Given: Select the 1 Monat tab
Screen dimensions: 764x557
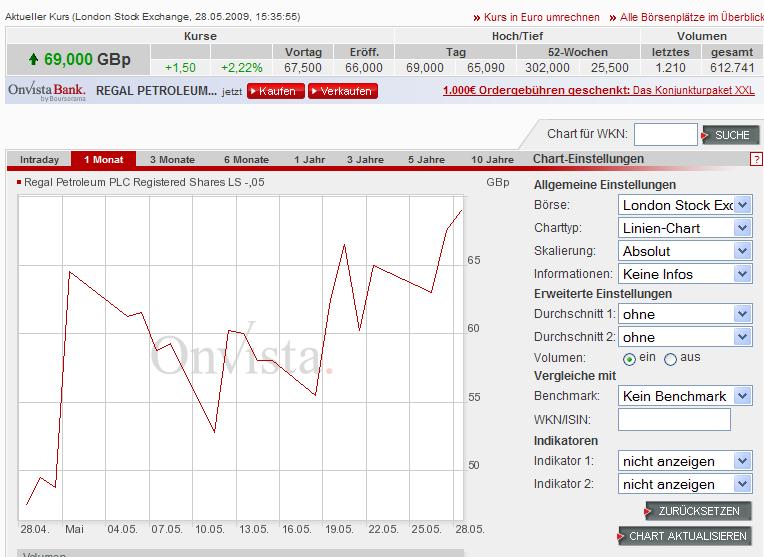Looking at the screenshot, I should point(103,159).
